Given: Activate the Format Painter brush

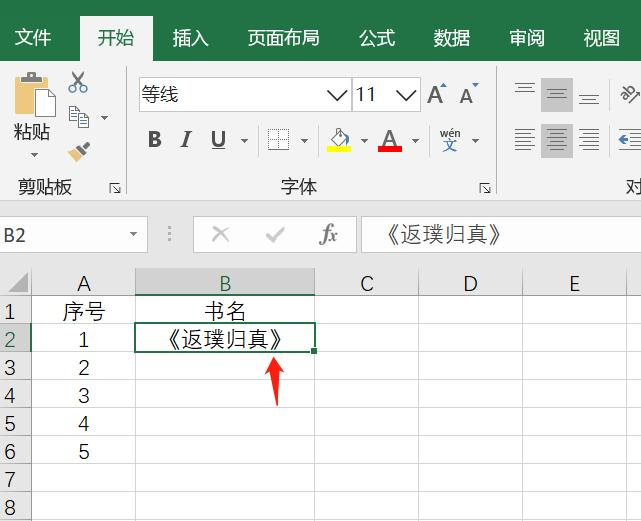Looking at the screenshot, I should point(79,151).
